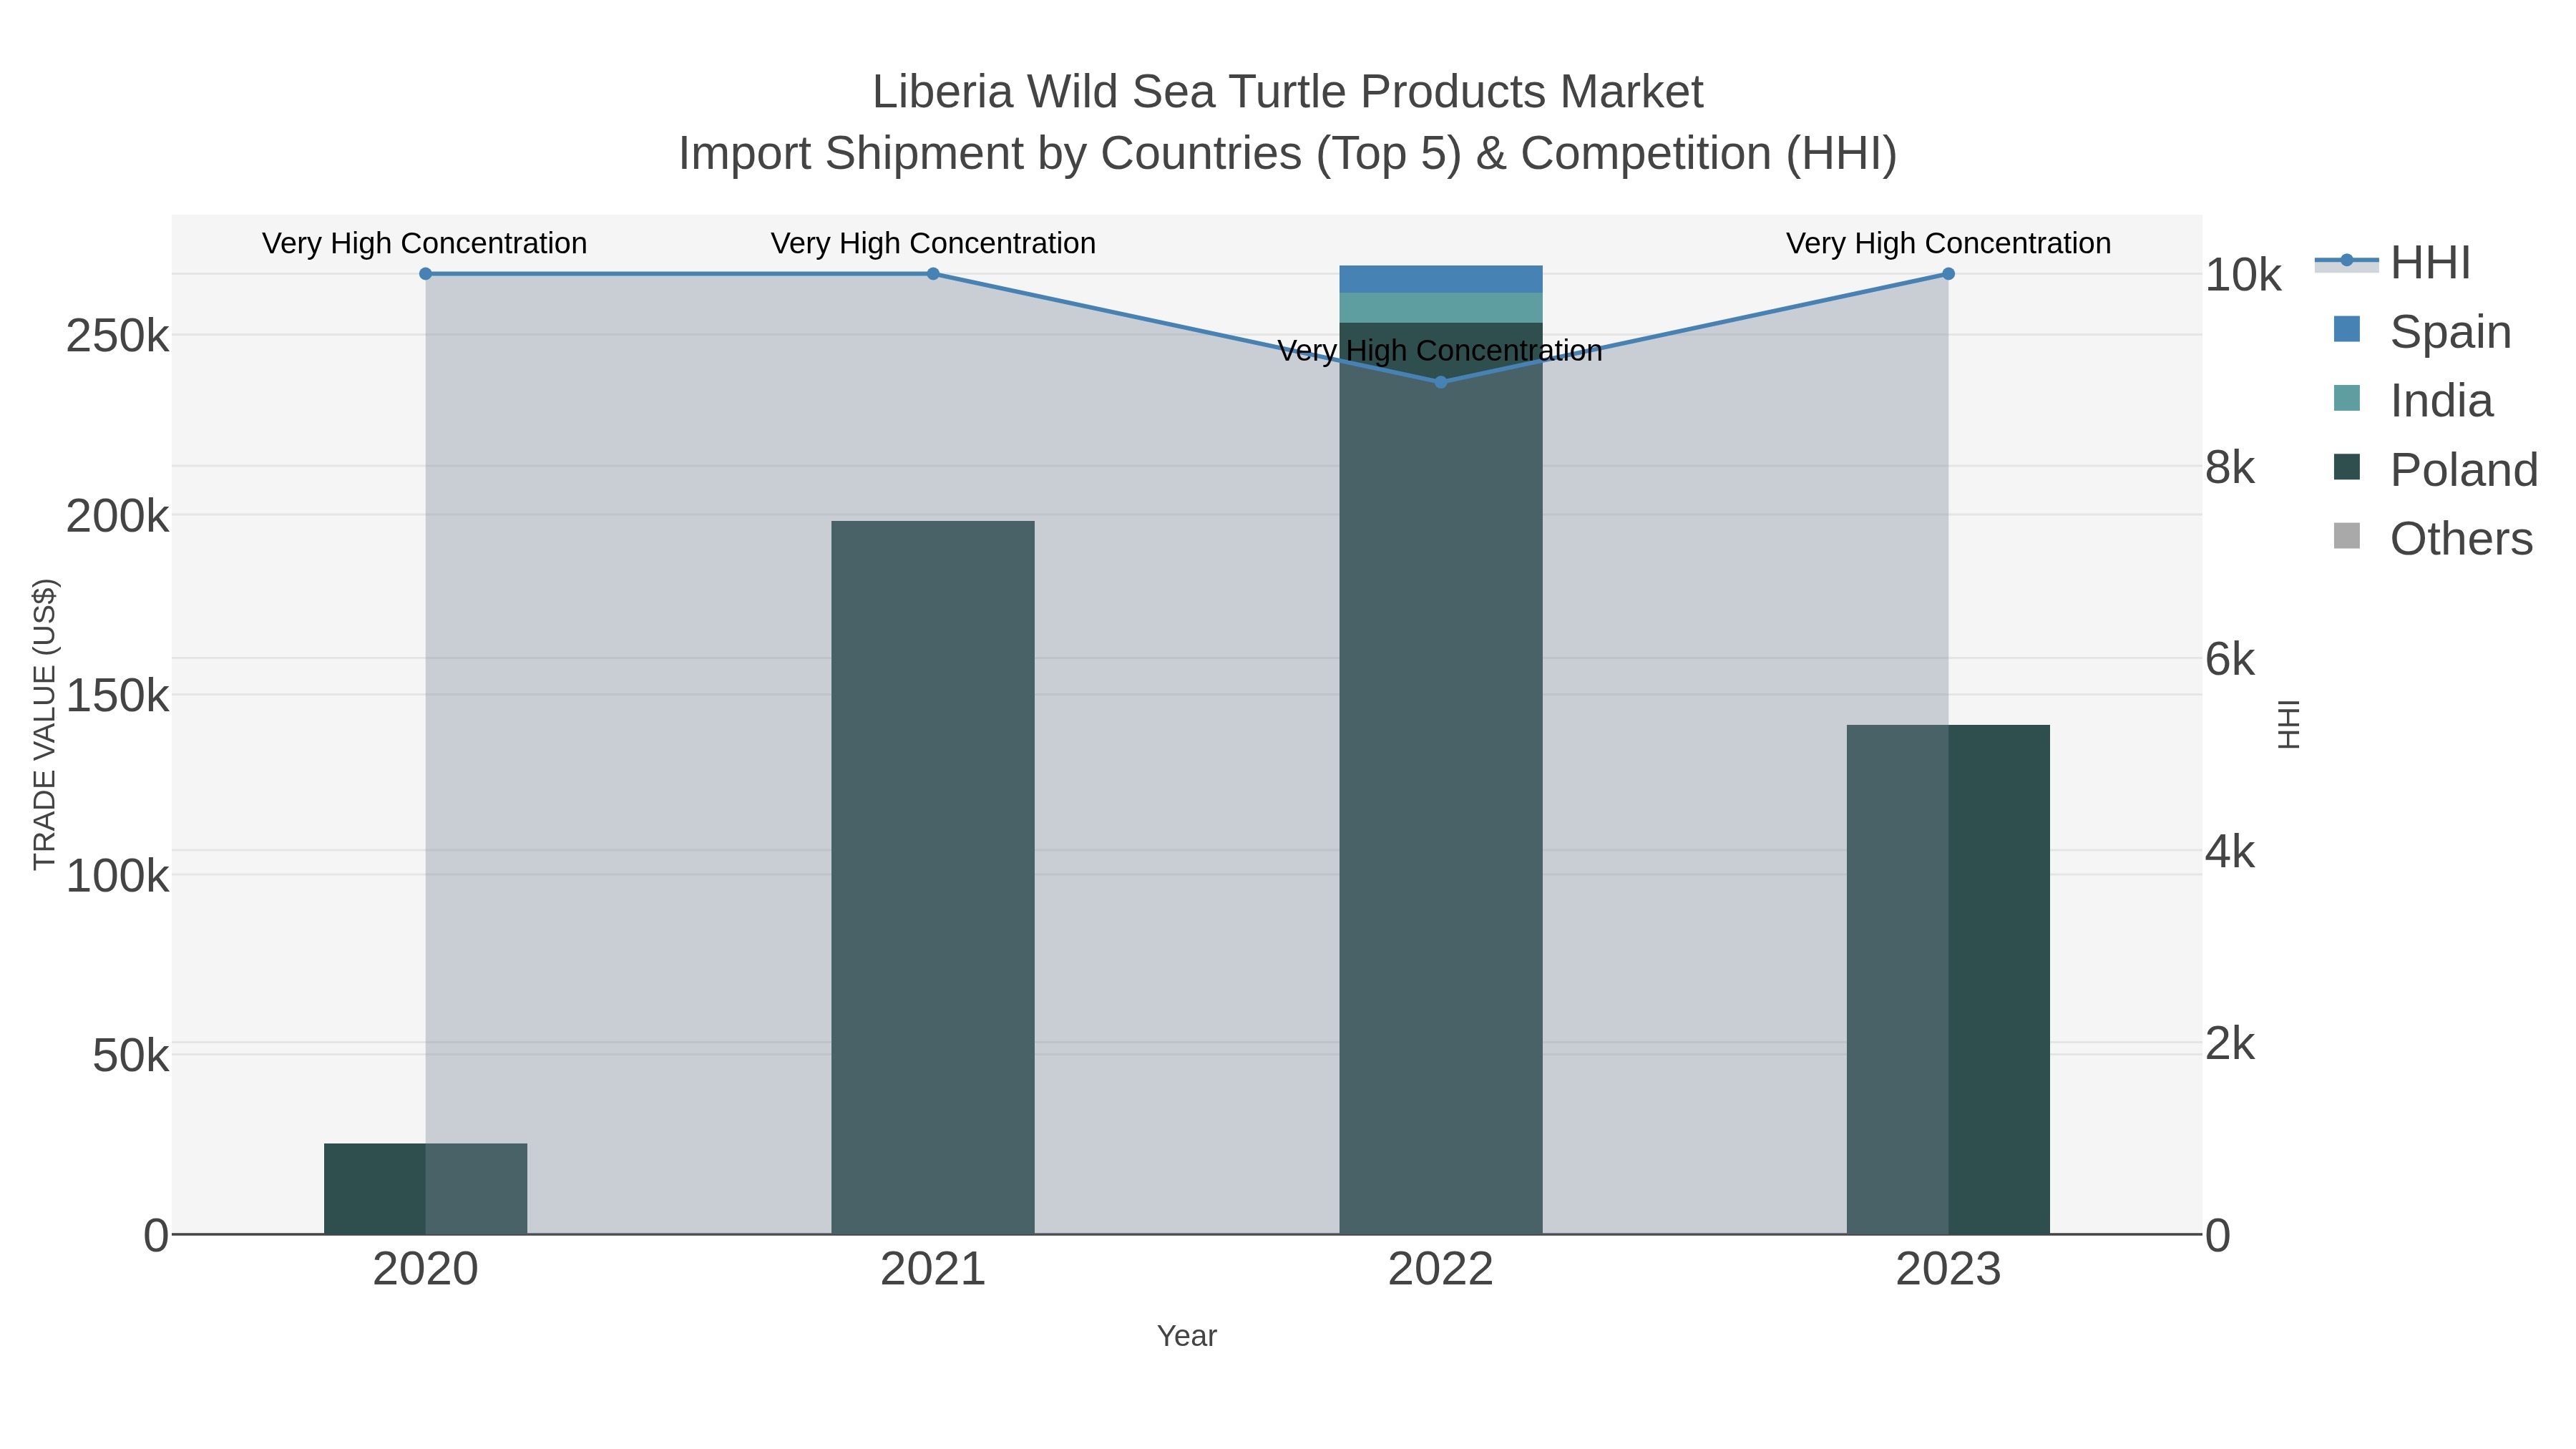Click the 50k trade value tick label
Image resolution: width=2576 pixels, height=1449 pixels.
(130, 1056)
